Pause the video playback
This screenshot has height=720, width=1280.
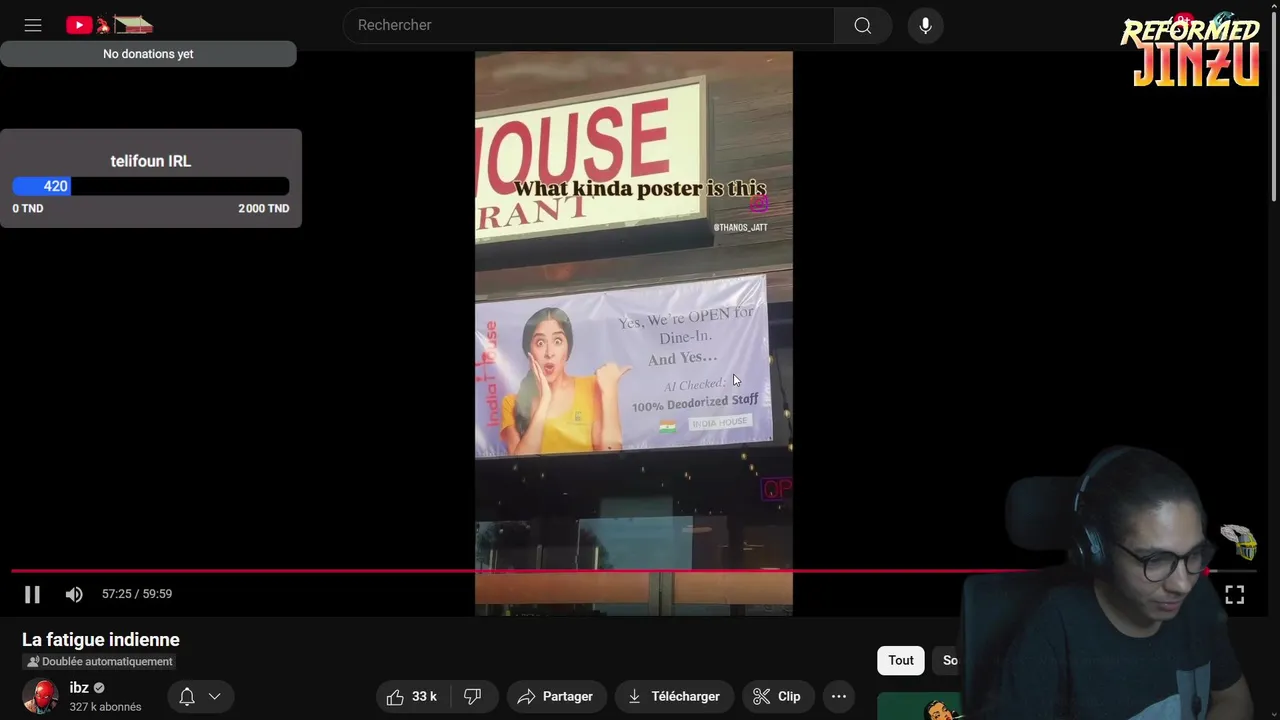coord(32,594)
